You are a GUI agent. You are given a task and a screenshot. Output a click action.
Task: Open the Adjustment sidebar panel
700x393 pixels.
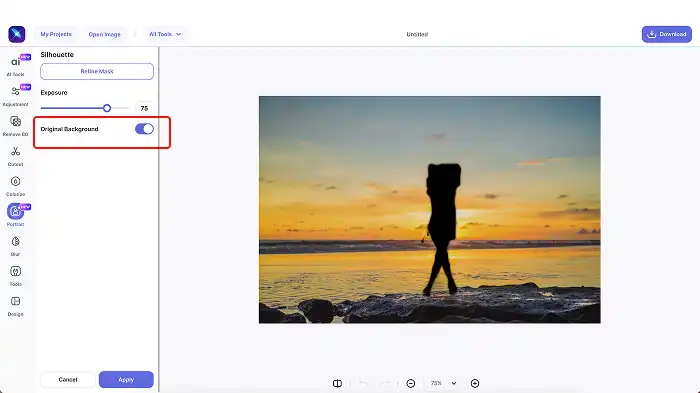click(x=16, y=96)
